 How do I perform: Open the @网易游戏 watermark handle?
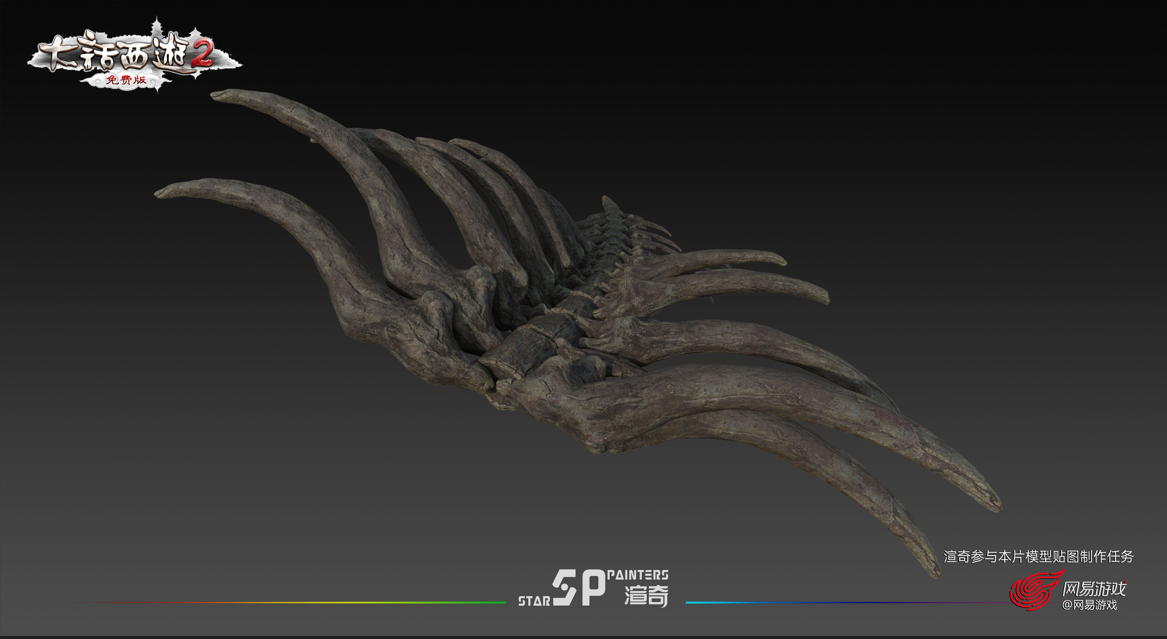click(x=1089, y=605)
